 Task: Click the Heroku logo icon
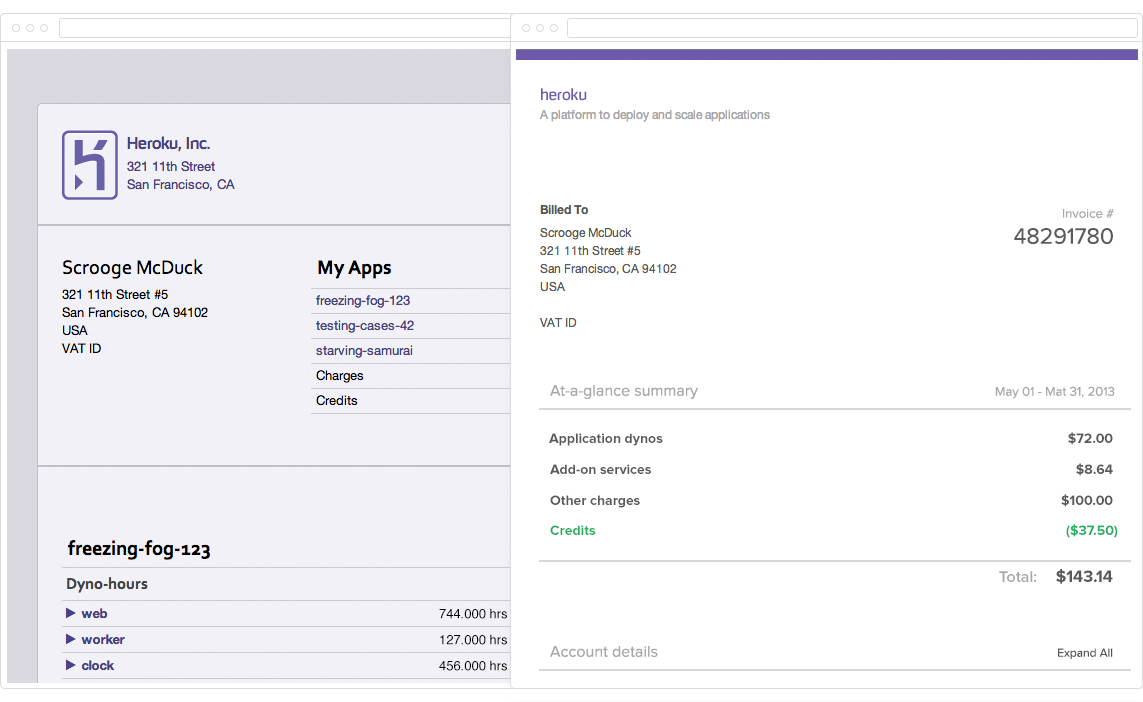click(x=90, y=165)
